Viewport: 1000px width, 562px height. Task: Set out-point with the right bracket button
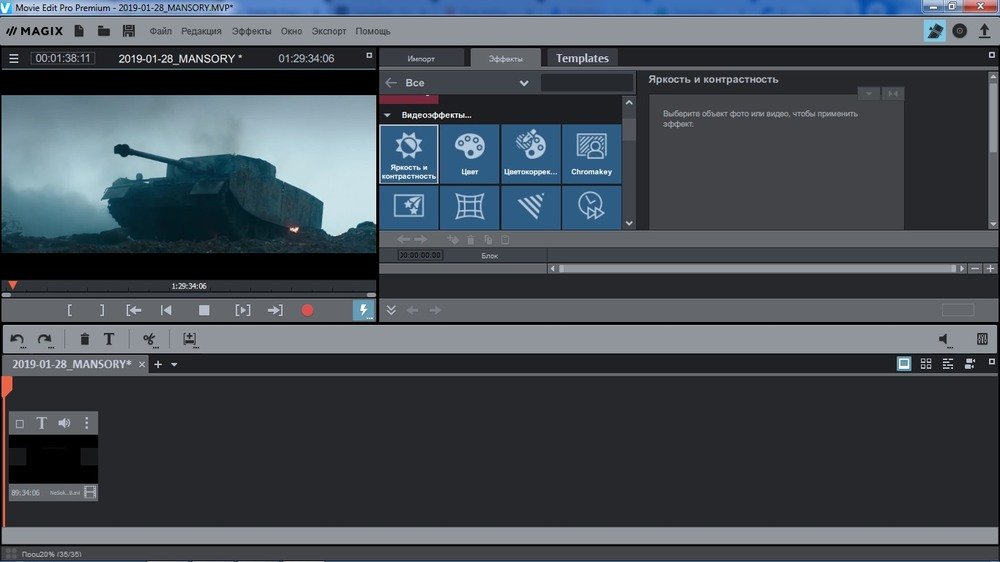102,311
